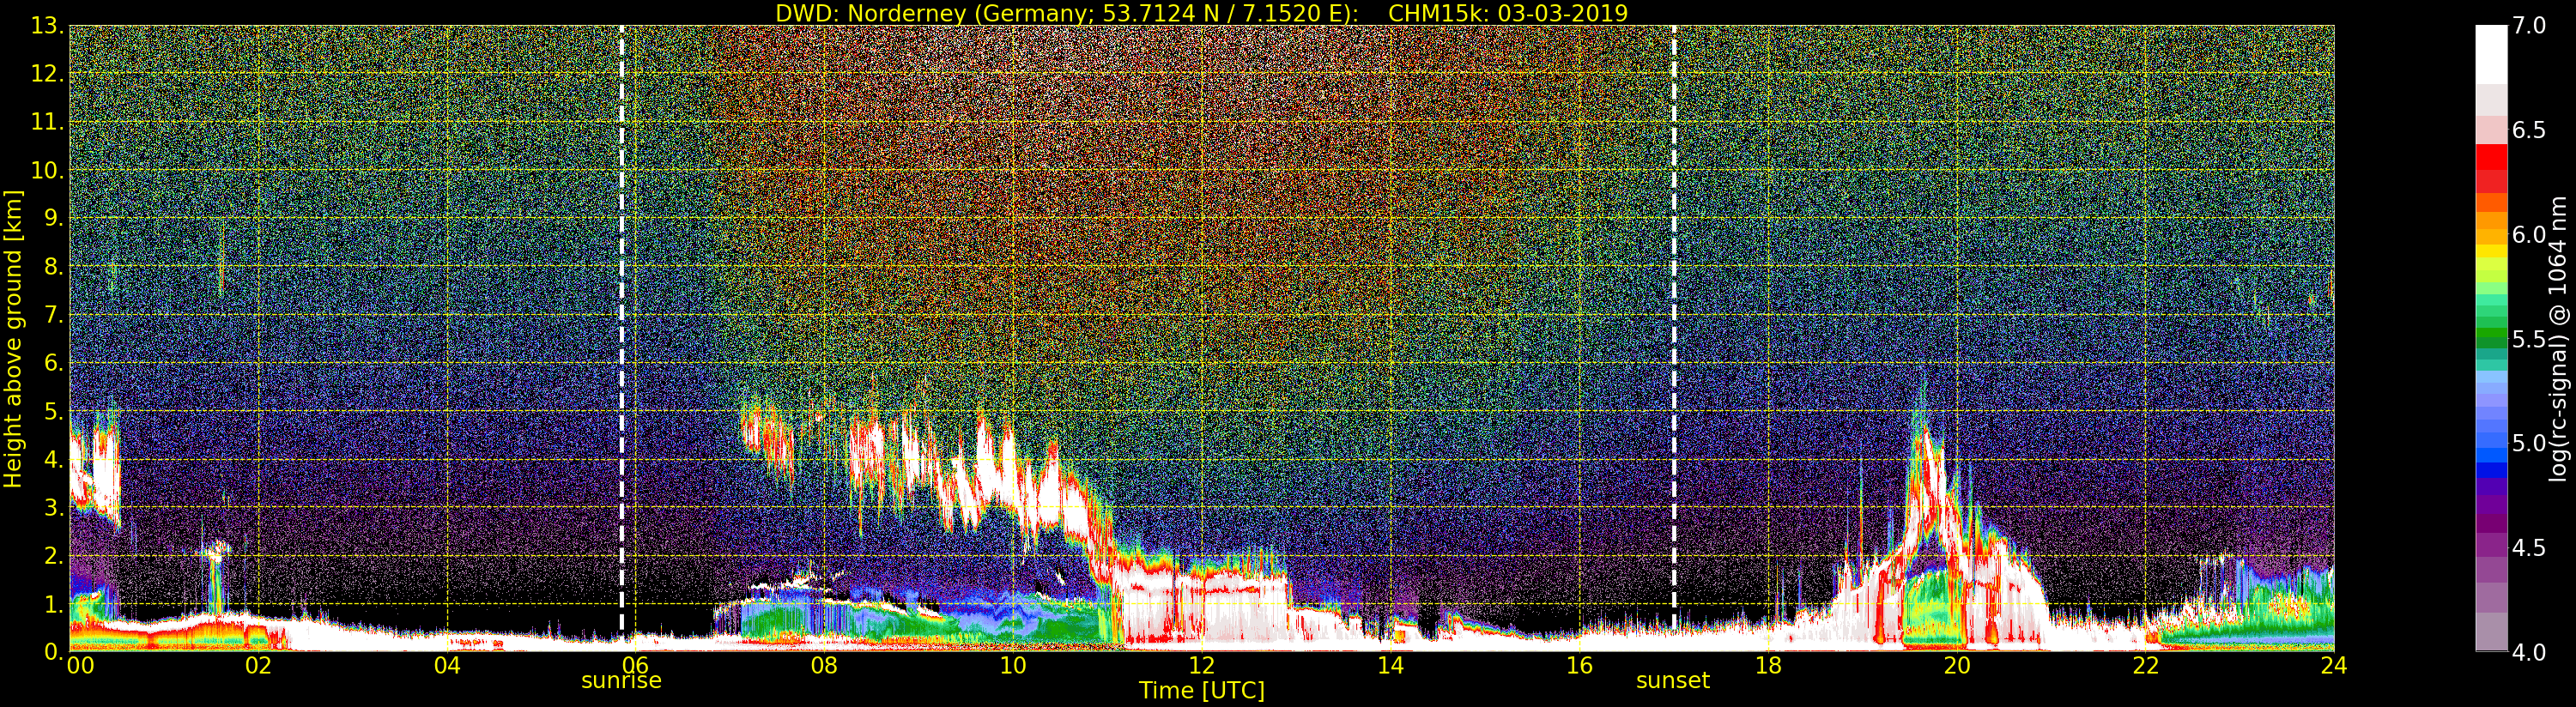This screenshot has width=2576, height=707.
Task: Click the height axis tick label '2.'
Action: point(54,556)
